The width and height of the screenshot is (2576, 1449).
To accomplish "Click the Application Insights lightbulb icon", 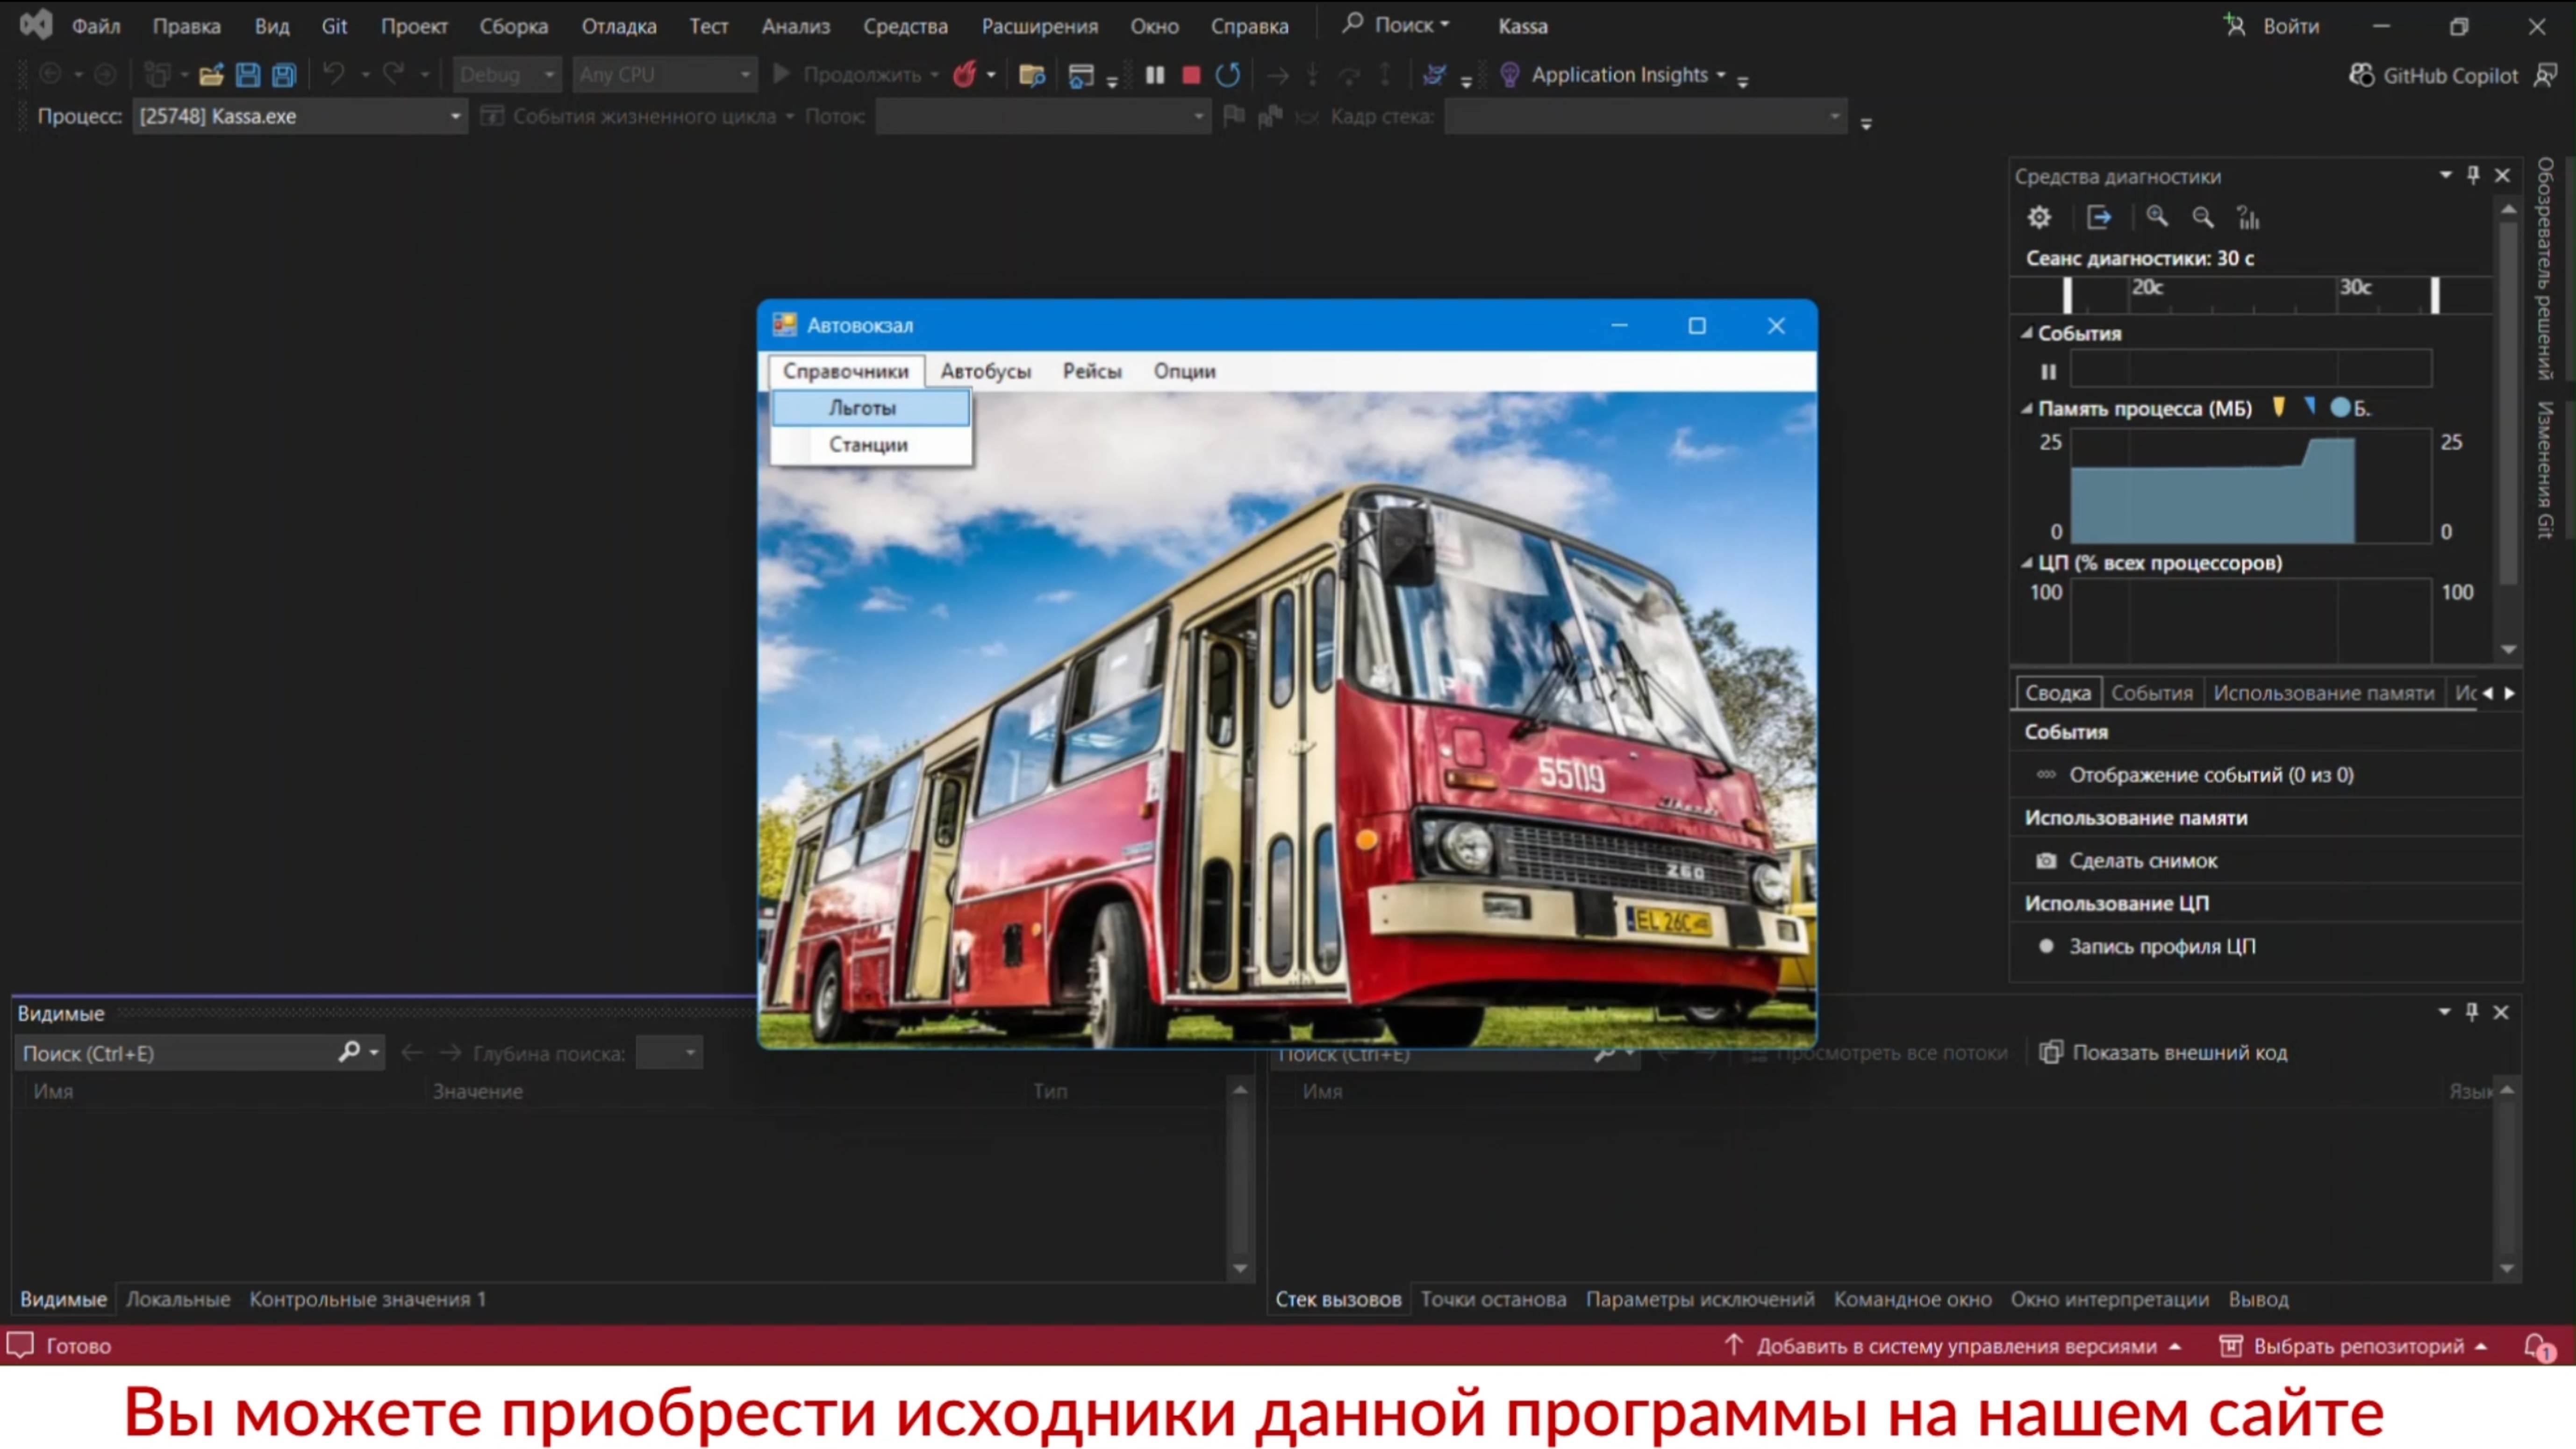I will click(1510, 74).
